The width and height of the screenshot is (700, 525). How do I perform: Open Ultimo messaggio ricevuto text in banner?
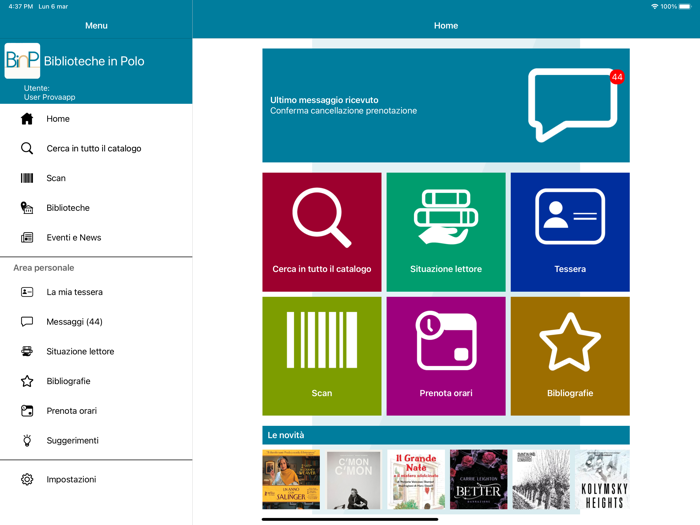324,100
